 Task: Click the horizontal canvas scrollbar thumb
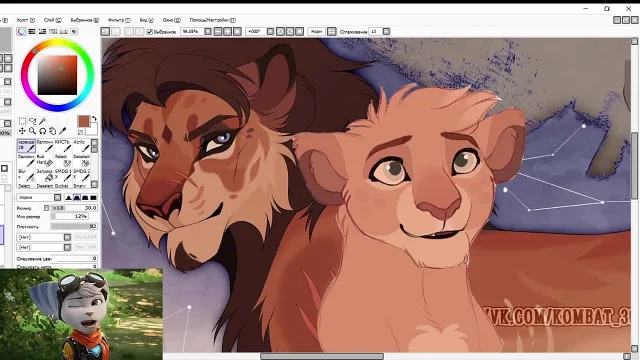click(322, 356)
